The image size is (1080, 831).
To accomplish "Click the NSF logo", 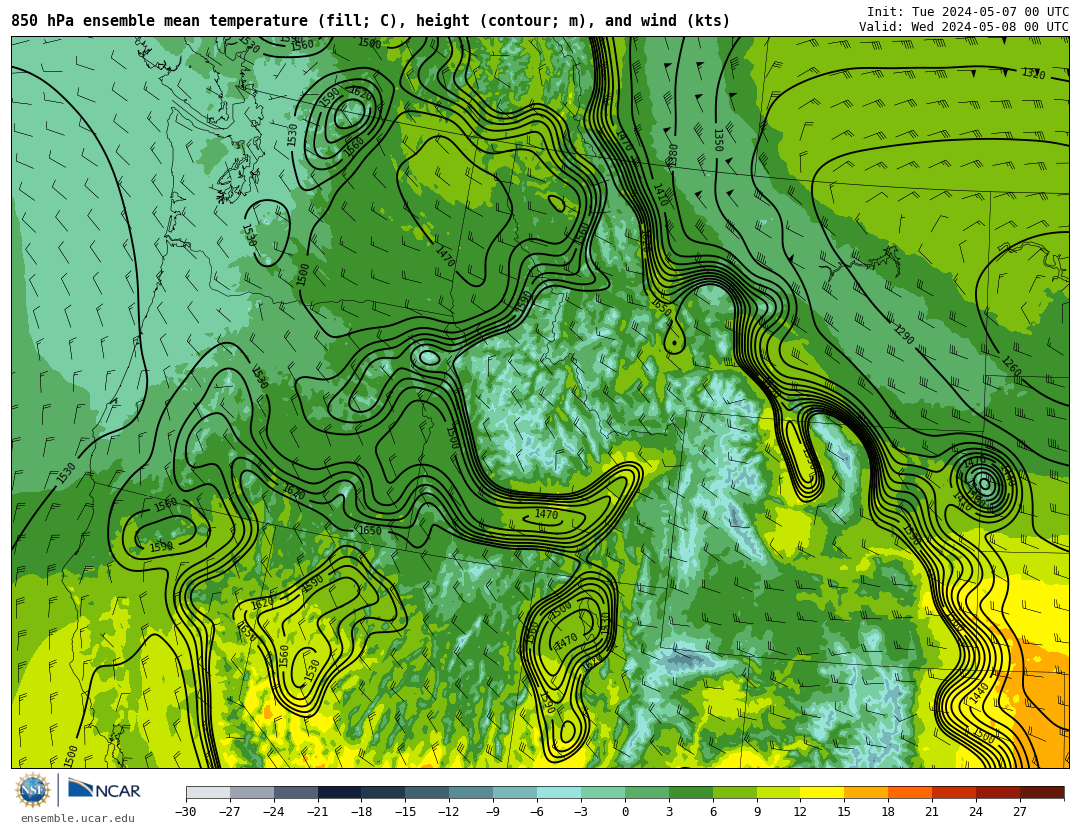I will tap(33, 790).
